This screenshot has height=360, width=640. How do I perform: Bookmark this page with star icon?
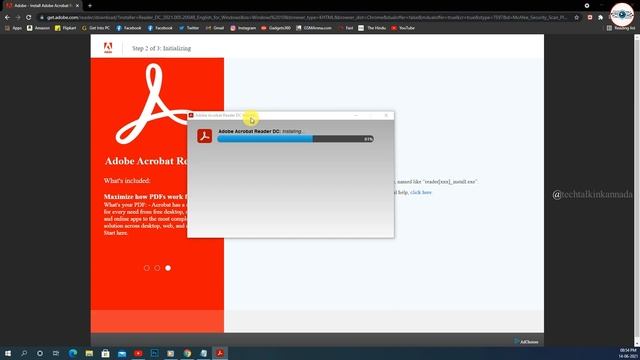(576, 18)
